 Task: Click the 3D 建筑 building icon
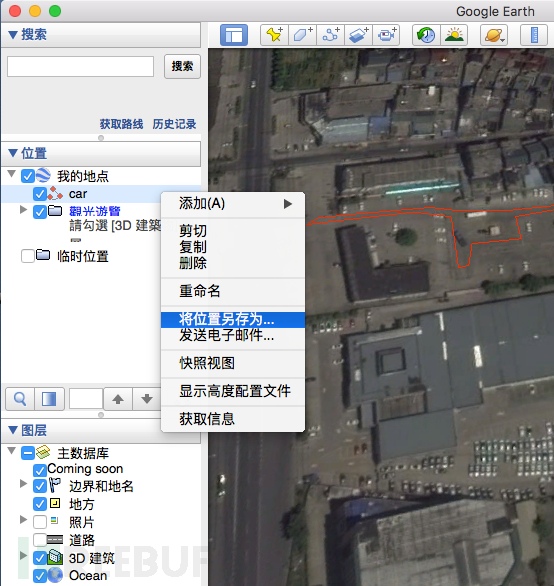click(x=55, y=557)
